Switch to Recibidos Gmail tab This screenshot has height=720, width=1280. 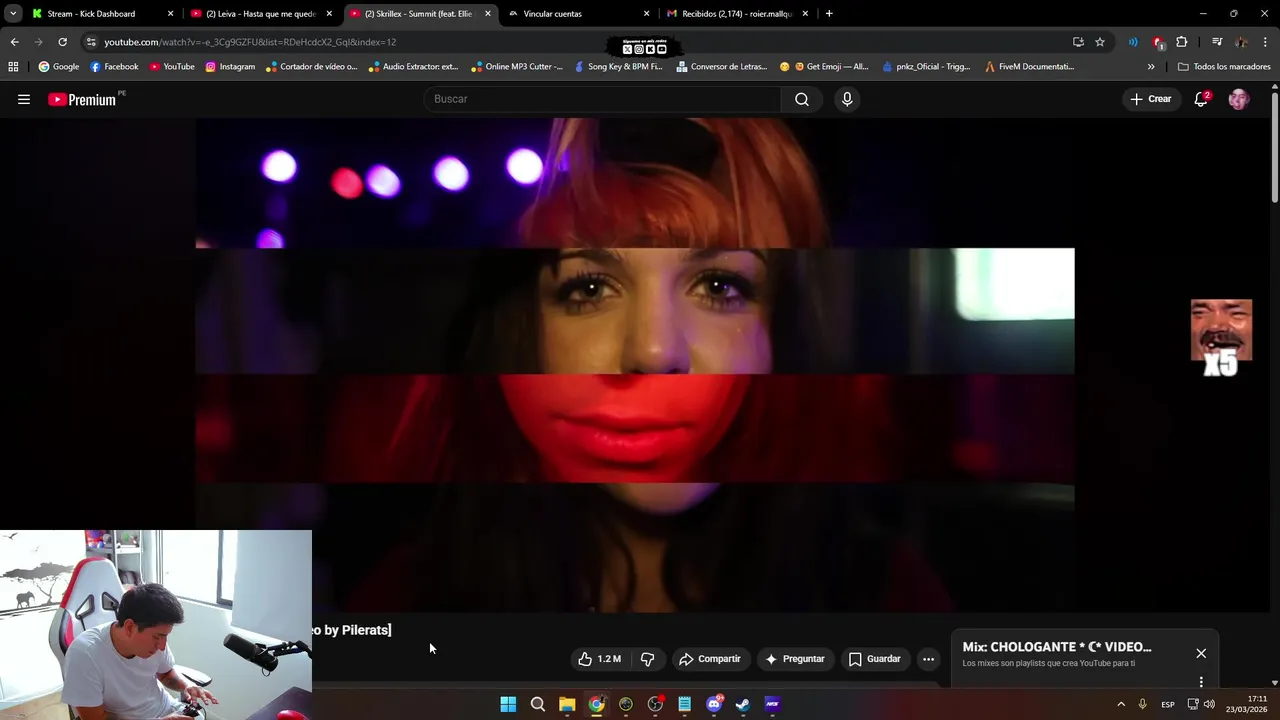[737, 14]
